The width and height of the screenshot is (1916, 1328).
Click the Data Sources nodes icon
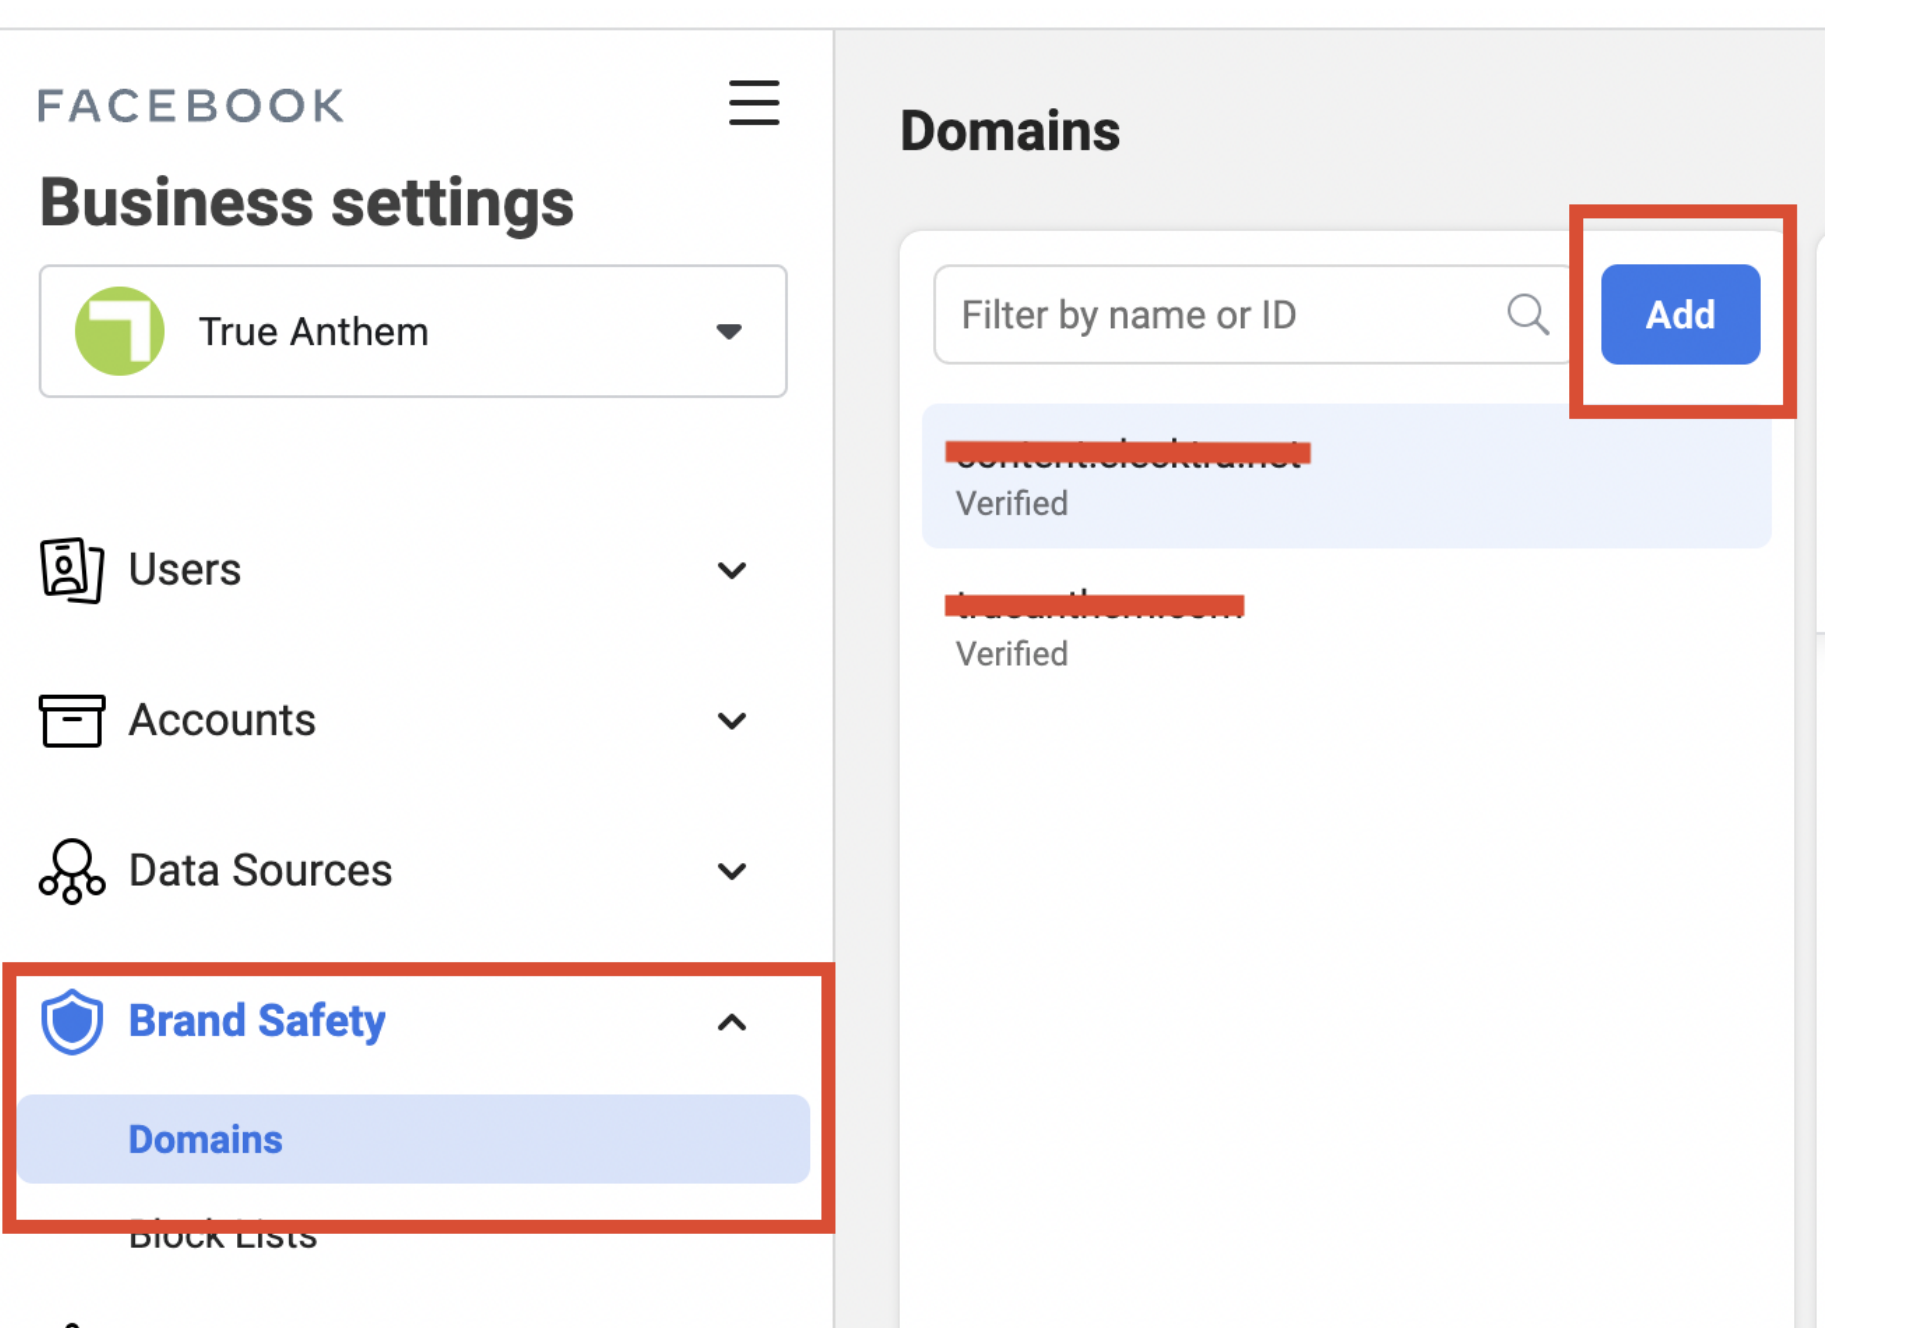click(71, 871)
